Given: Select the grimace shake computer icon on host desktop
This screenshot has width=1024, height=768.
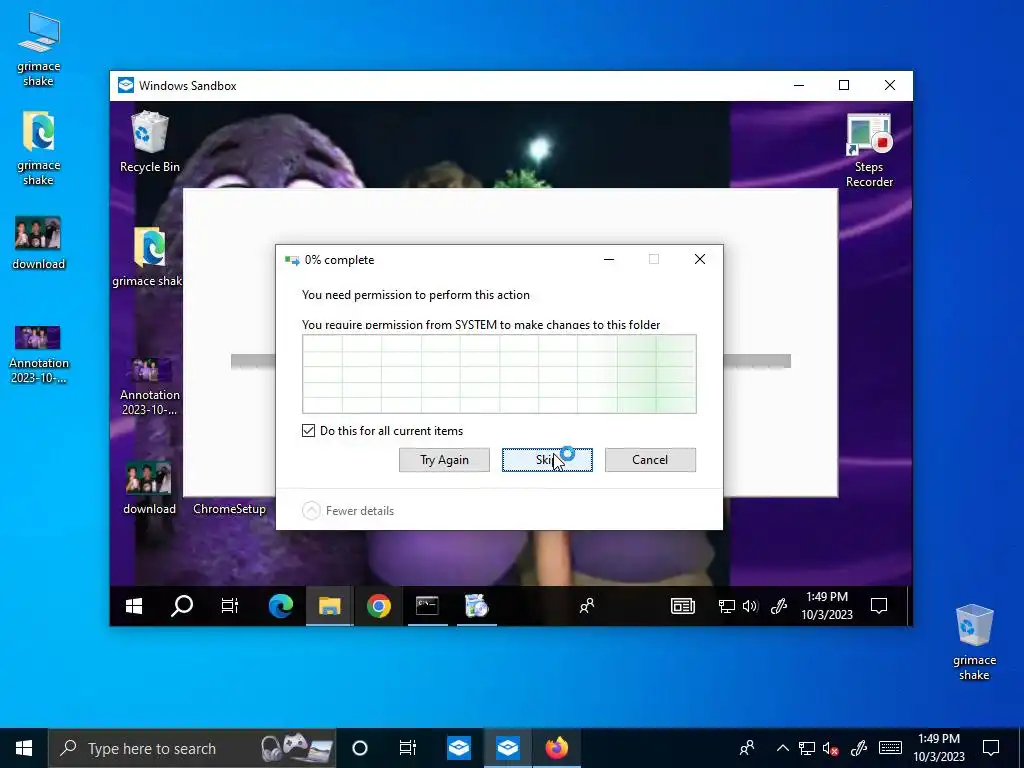Looking at the screenshot, I should (39, 50).
